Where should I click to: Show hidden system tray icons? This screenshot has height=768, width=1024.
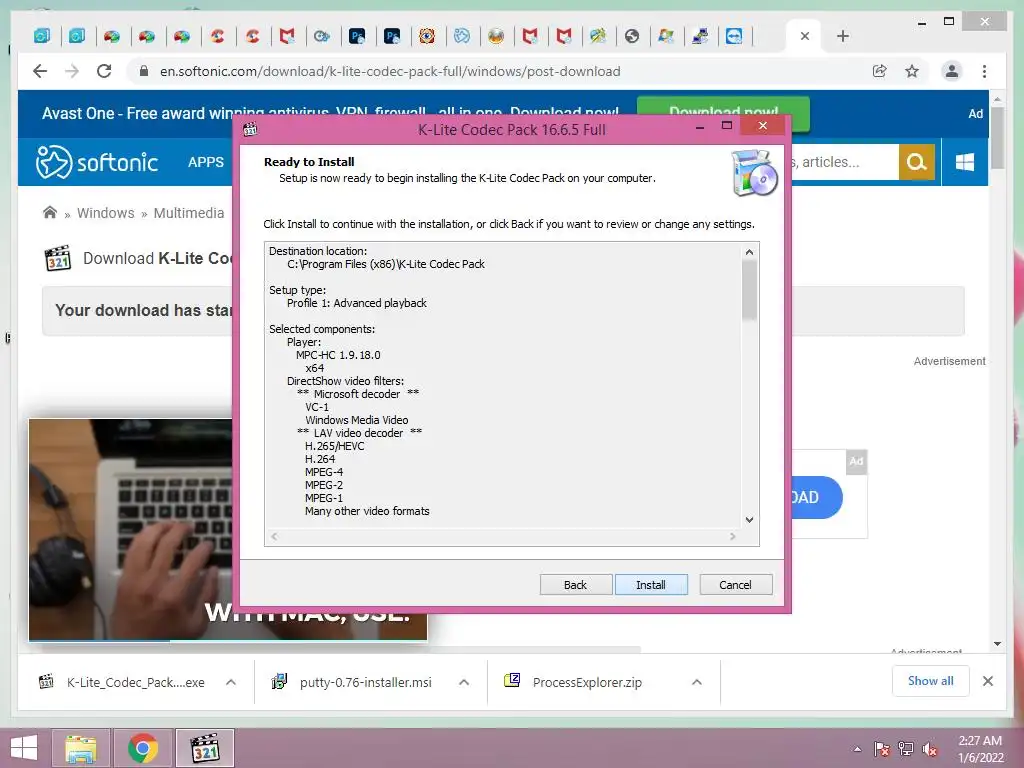pyautogui.click(x=857, y=749)
